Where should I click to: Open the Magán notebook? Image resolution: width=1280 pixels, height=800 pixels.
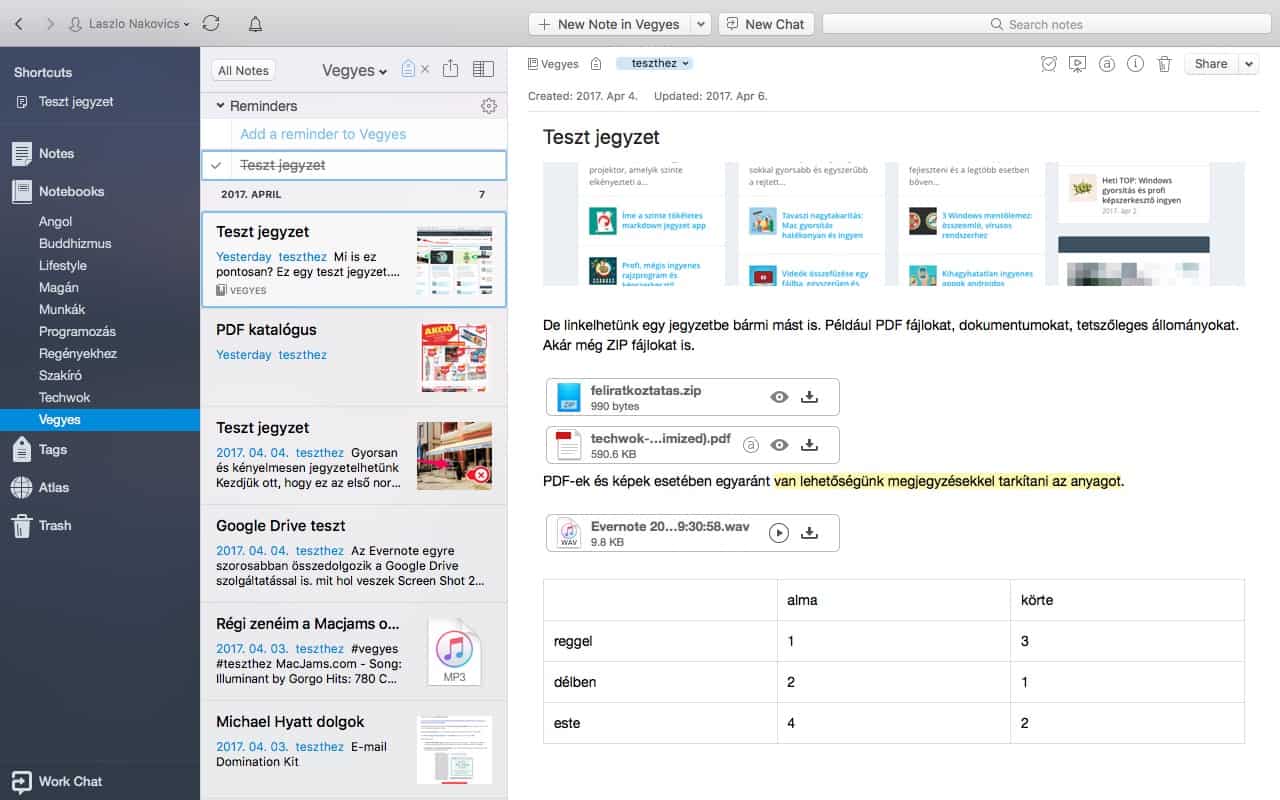(59, 287)
